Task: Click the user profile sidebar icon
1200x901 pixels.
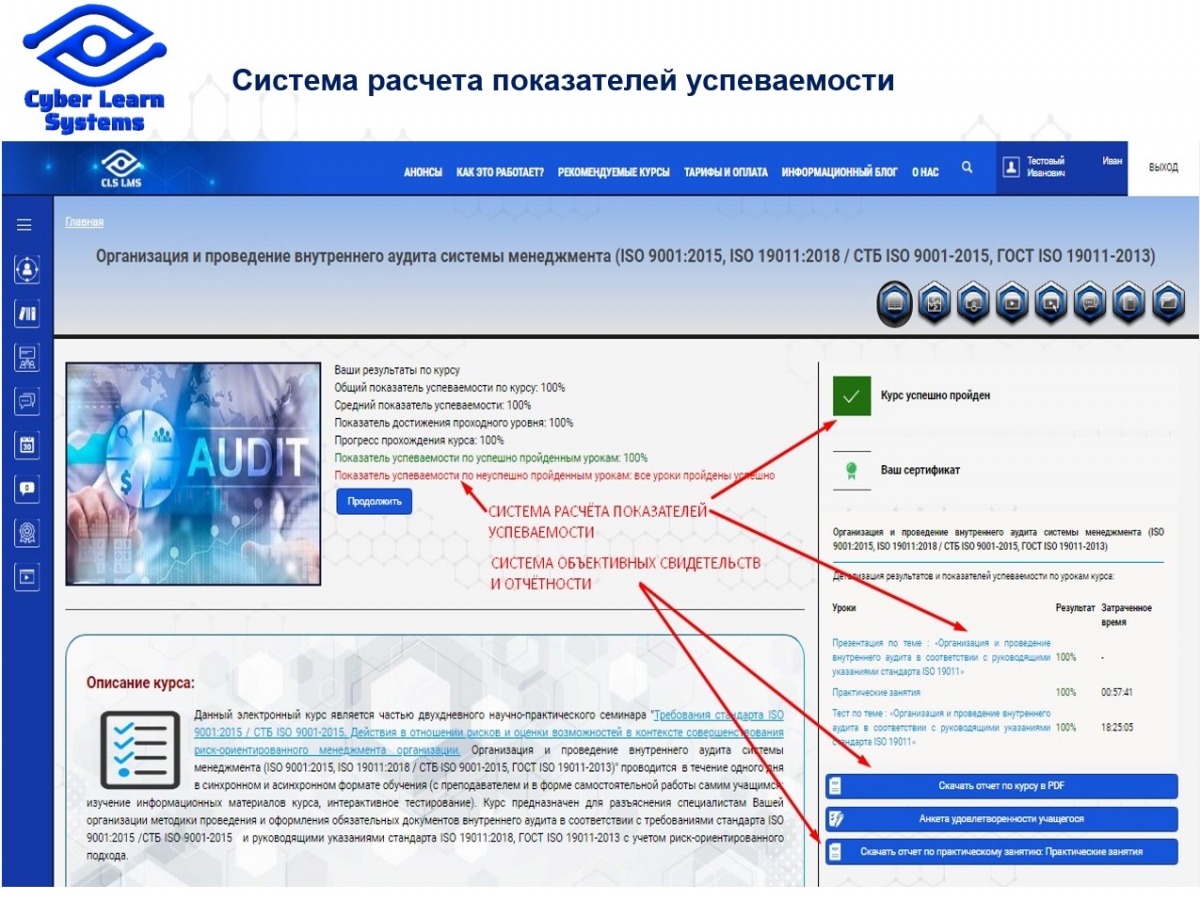Action: click(27, 269)
